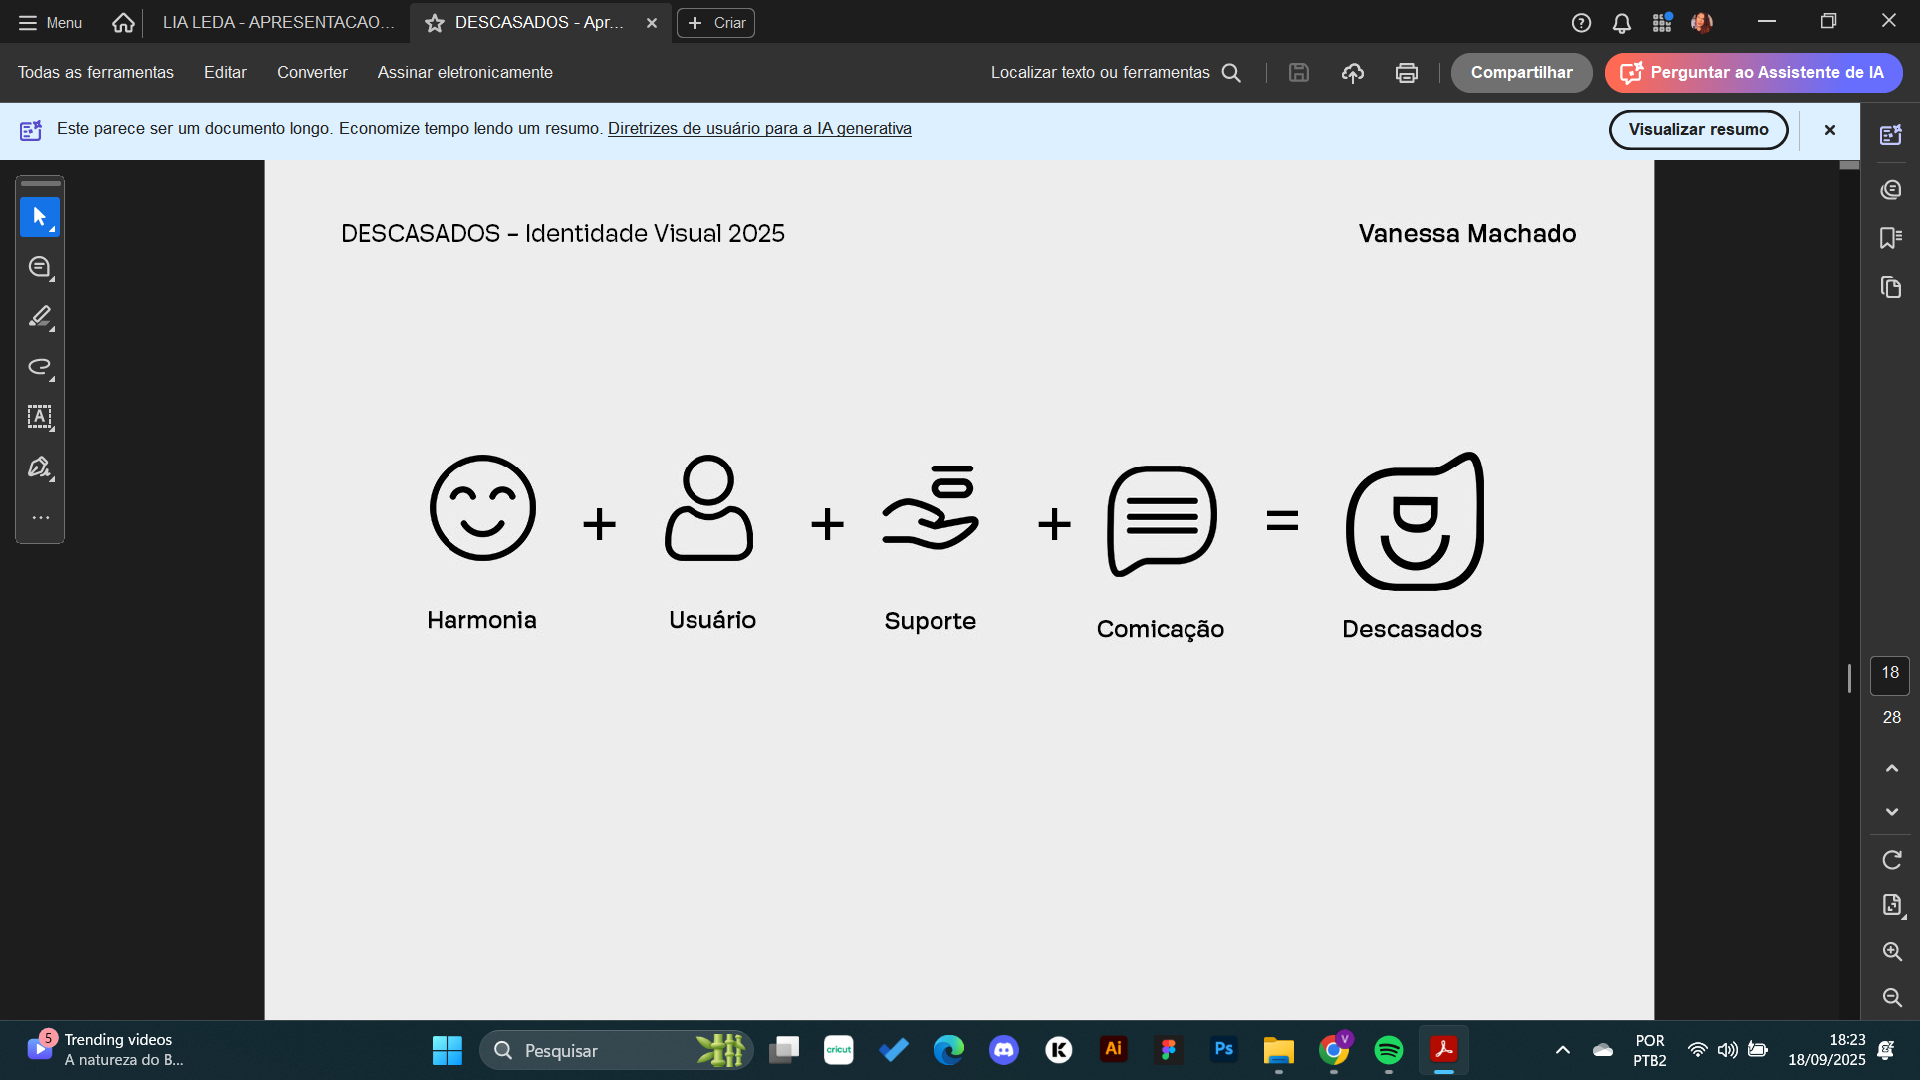Pick the freehand Draw tool
The image size is (1920, 1080).
click(x=40, y=368)
